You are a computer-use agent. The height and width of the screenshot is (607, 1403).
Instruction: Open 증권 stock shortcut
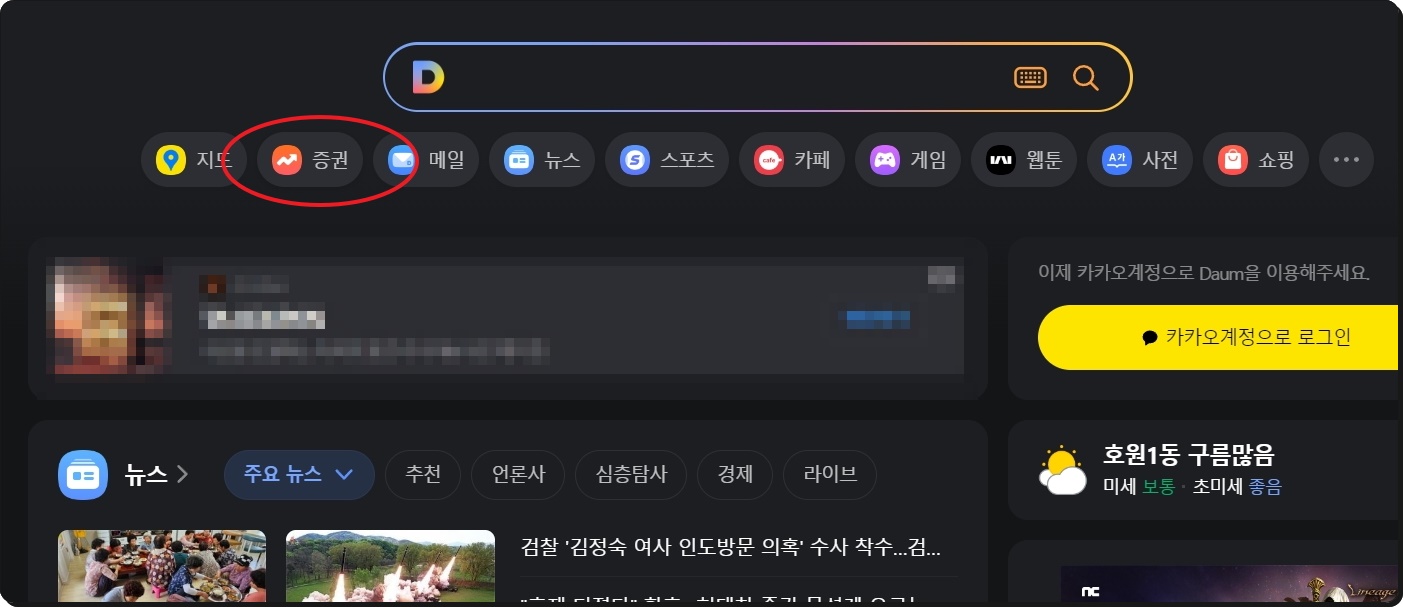[310, 160]
